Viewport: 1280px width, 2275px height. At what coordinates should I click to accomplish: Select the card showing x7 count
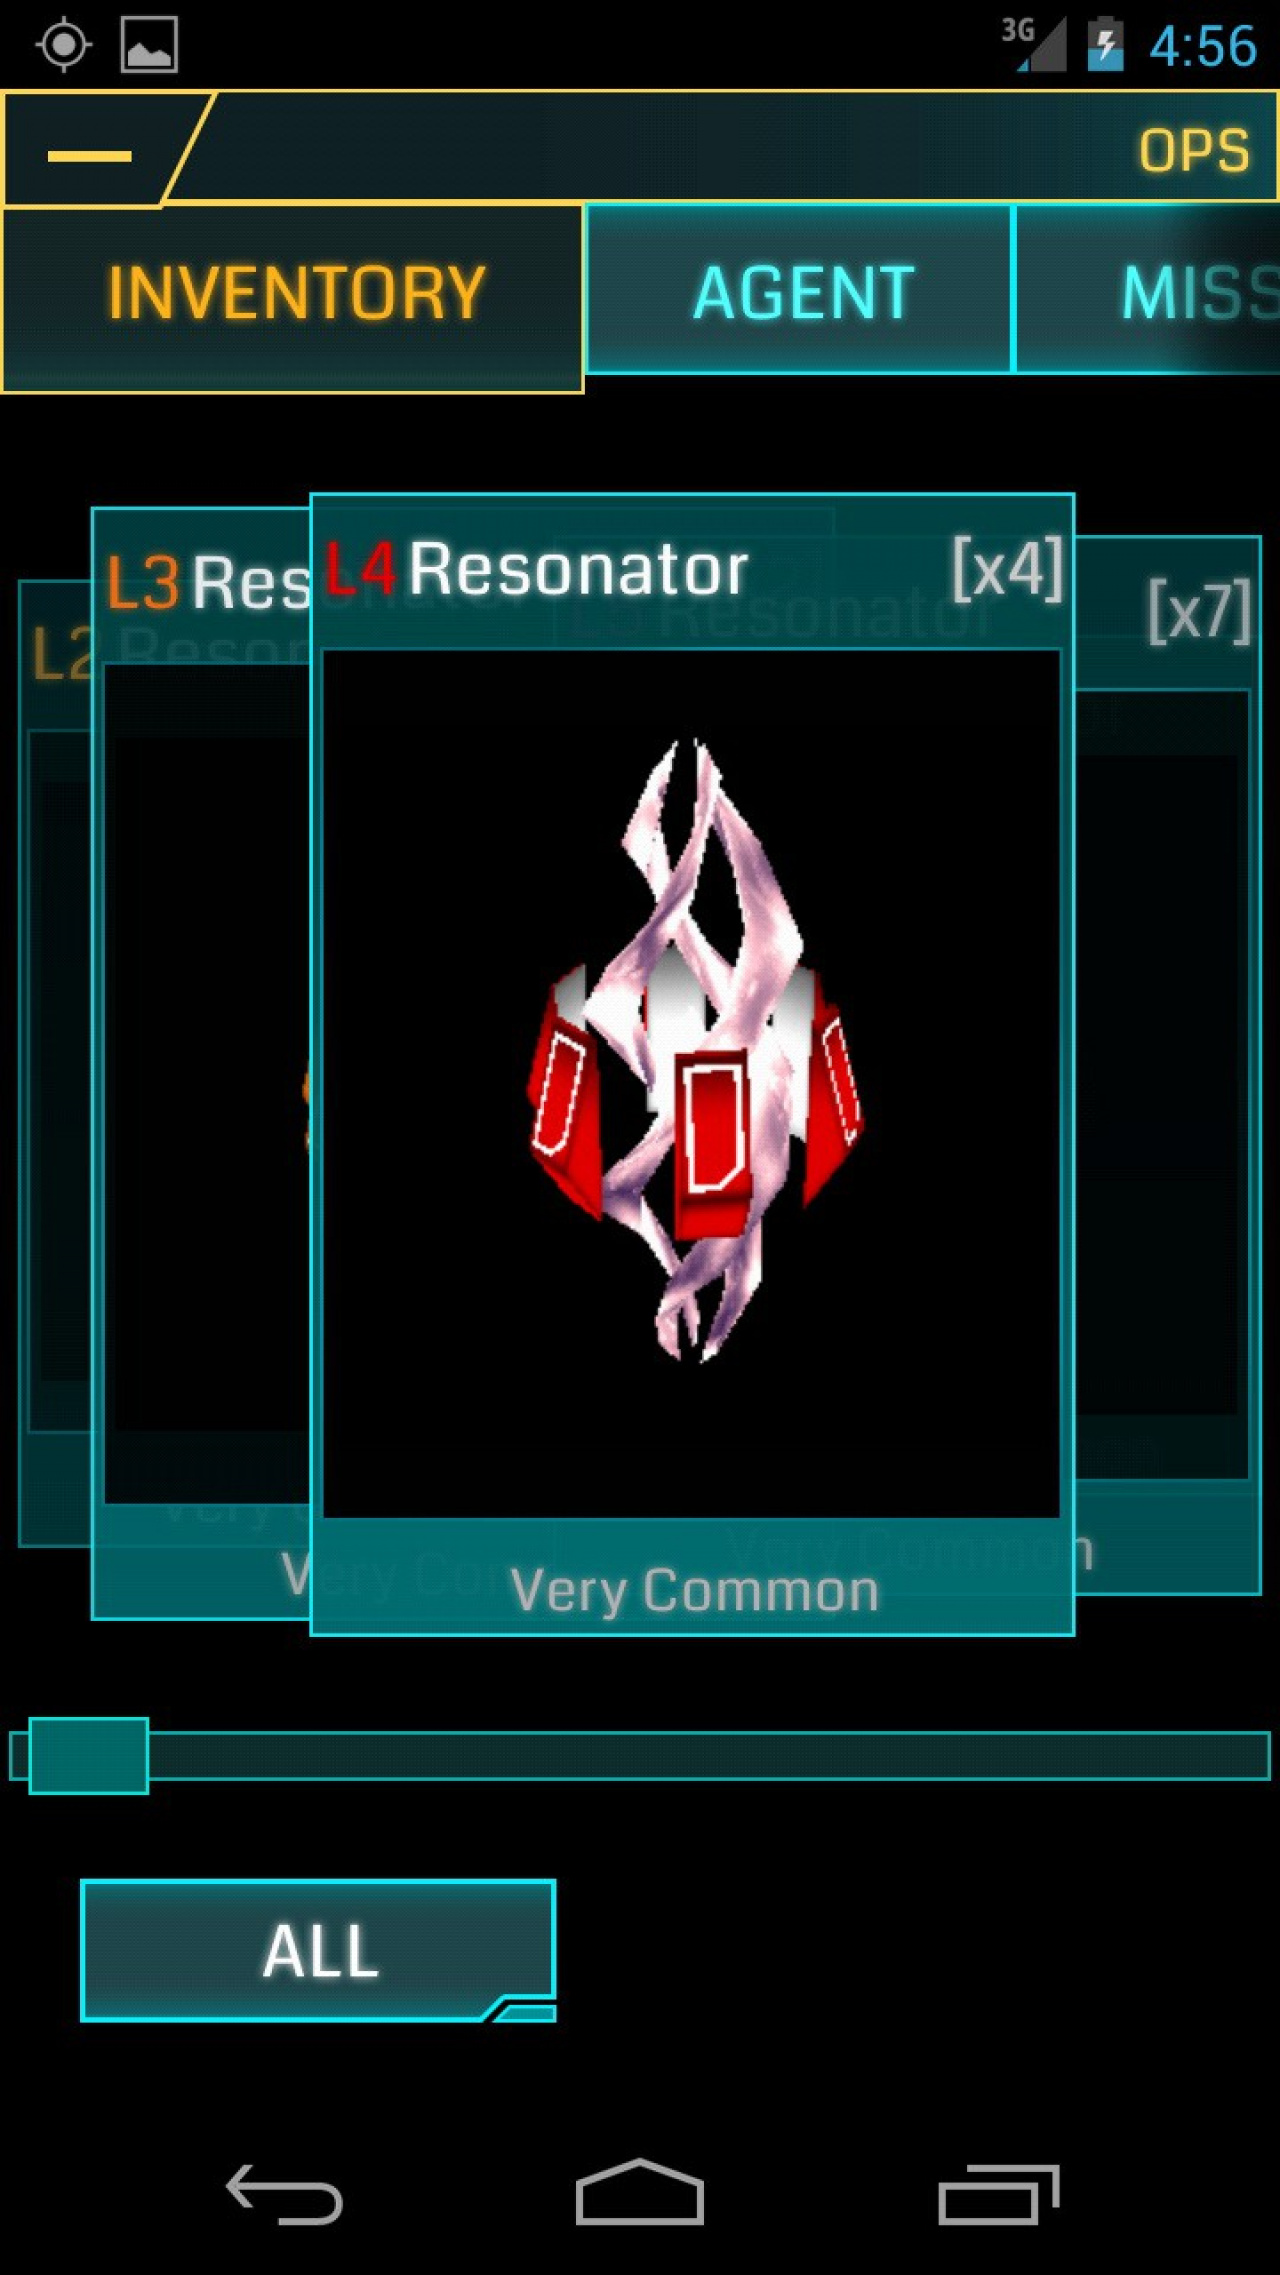(x=1168, y=1065)
